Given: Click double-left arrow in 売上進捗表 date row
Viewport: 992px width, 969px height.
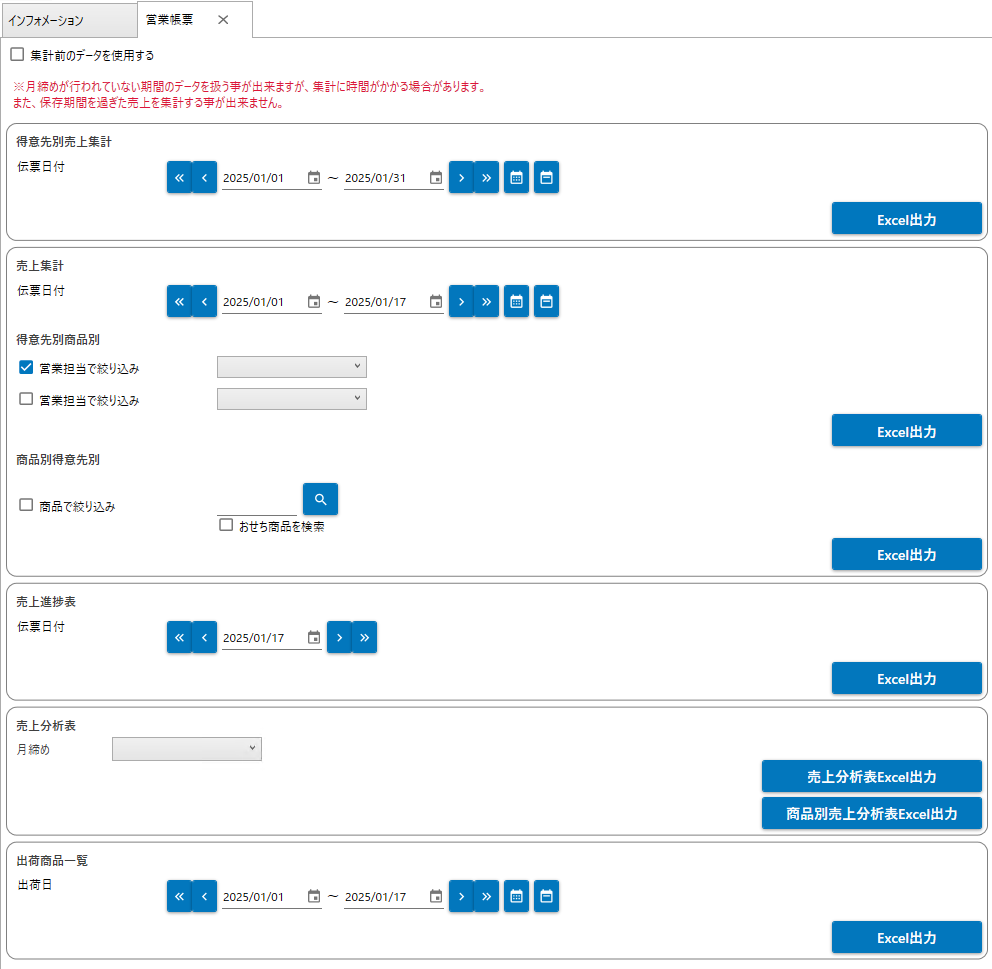Looking at the screenshot, I should tap(179, 637).
